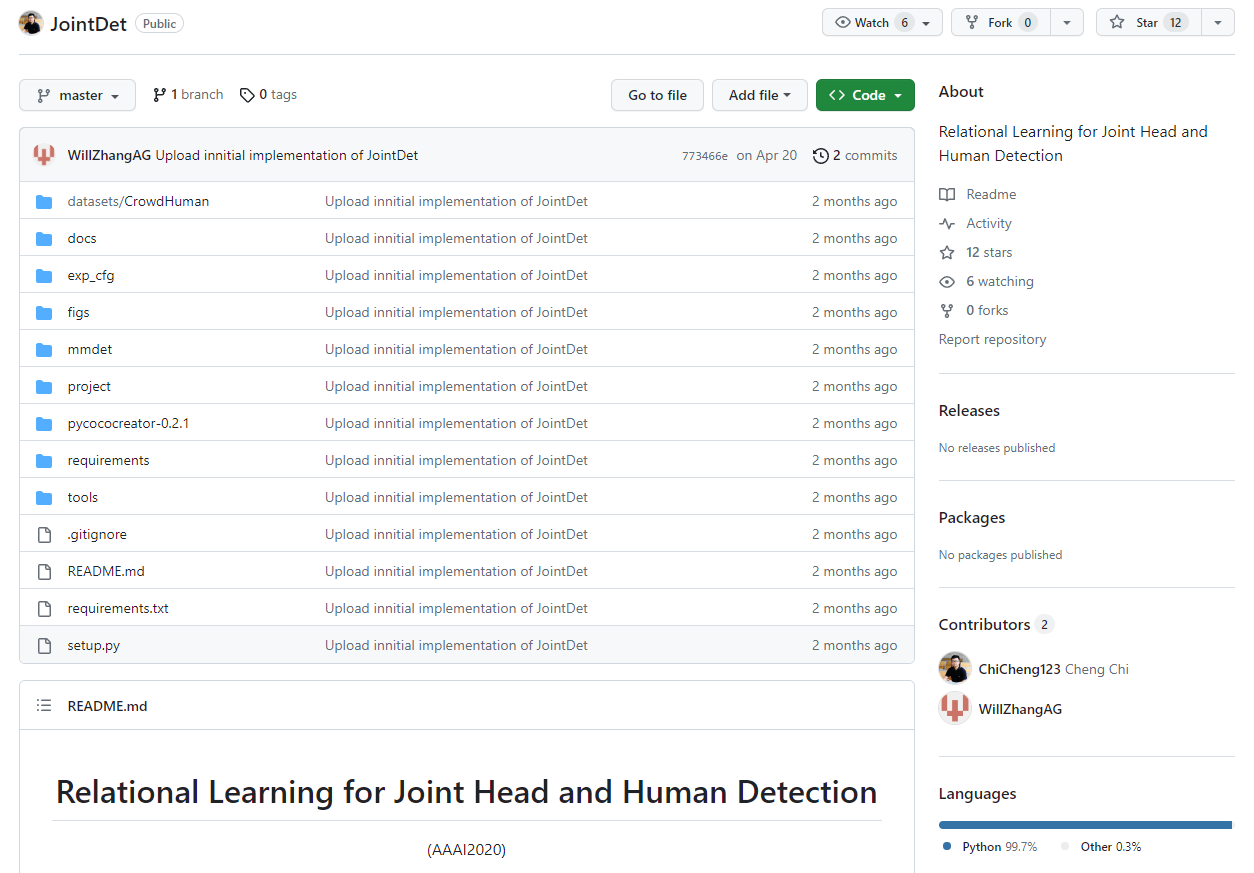Open the latest commit message link in header

[287, 155]
